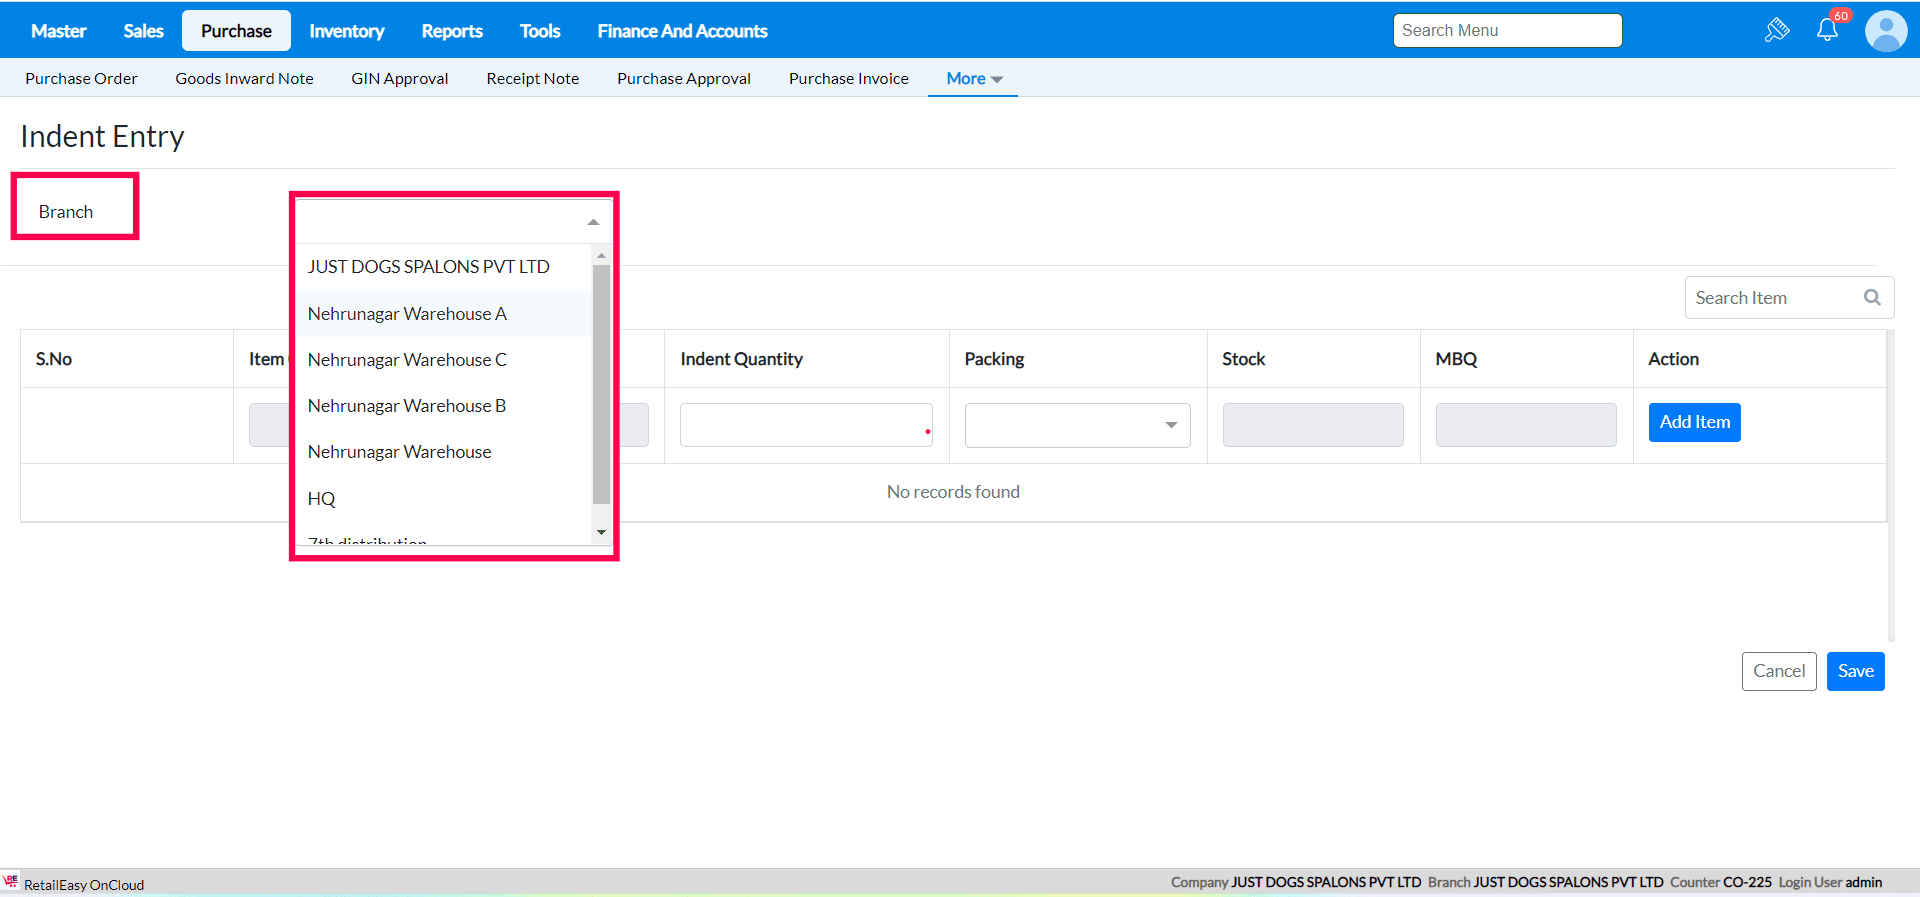Click the Add Item button
Image resolution: width=1920 pixels, height=897 pixels.
pos(1695,422)
